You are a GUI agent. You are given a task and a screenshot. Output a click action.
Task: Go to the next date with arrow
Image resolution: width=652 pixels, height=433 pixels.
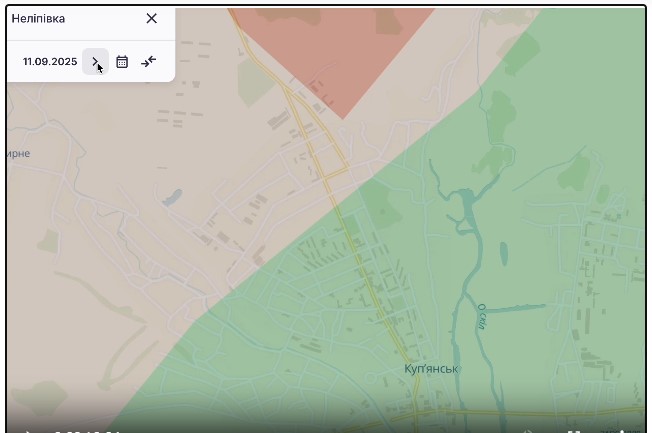coord(95,62)
